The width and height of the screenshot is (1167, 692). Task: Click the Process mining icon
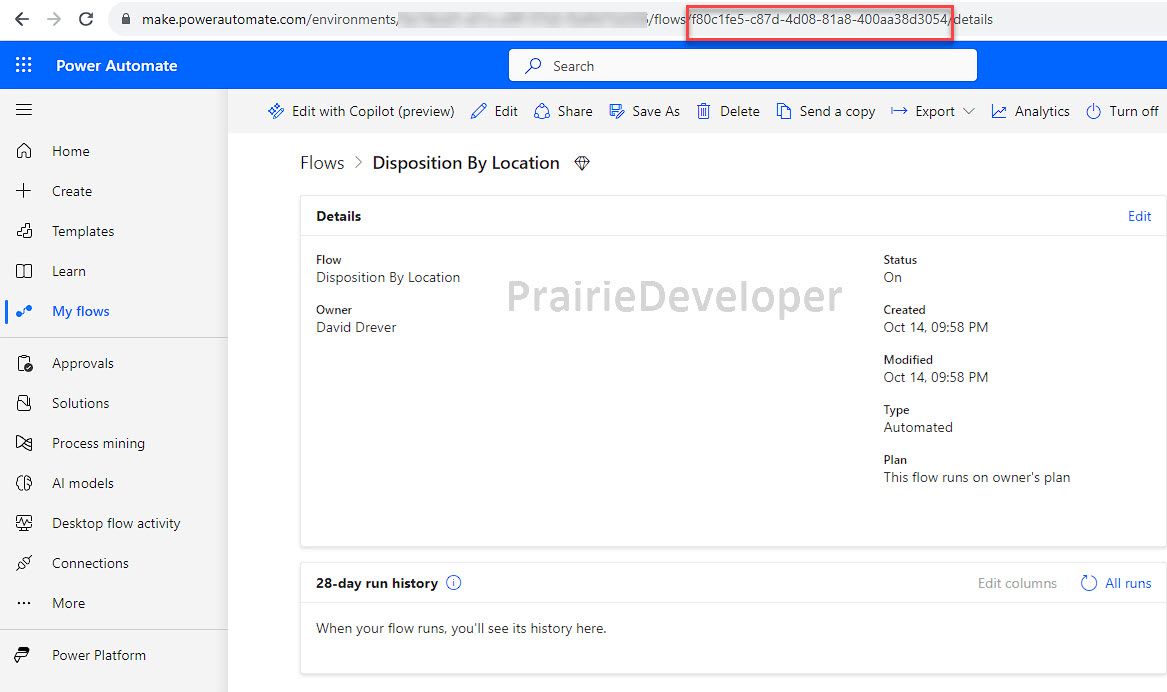[24, 443]
